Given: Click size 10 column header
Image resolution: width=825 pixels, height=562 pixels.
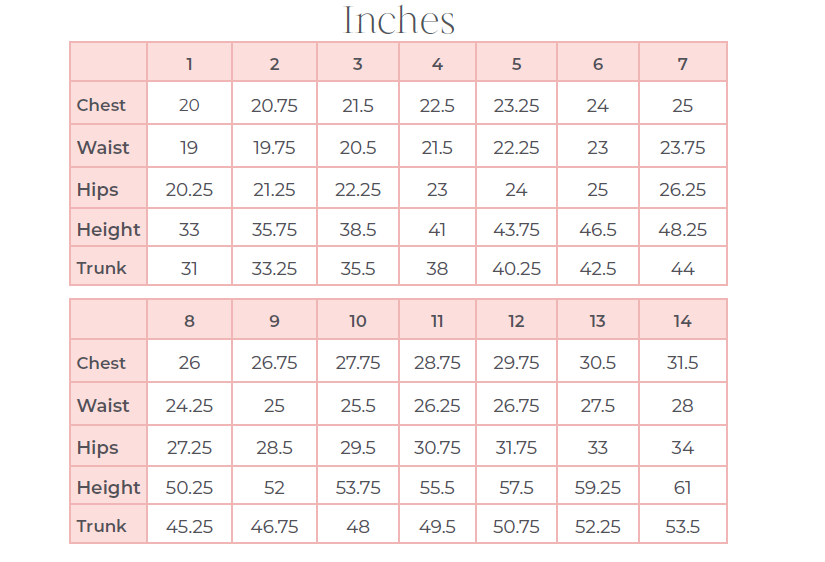Looking at the screenshot, I should (358, 321).
